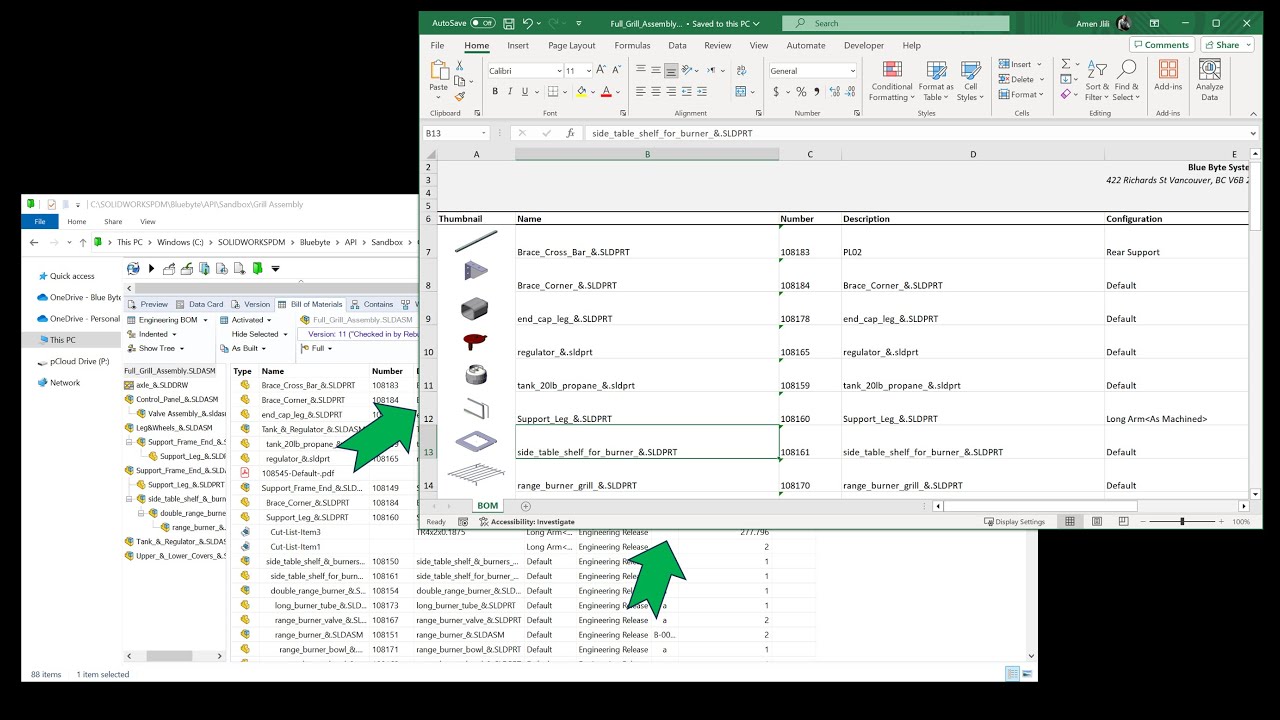Open Conditional Formatting menu
Image resolution: width=1280 pixels, height=720 pixels.
click(x=891, y=81)
